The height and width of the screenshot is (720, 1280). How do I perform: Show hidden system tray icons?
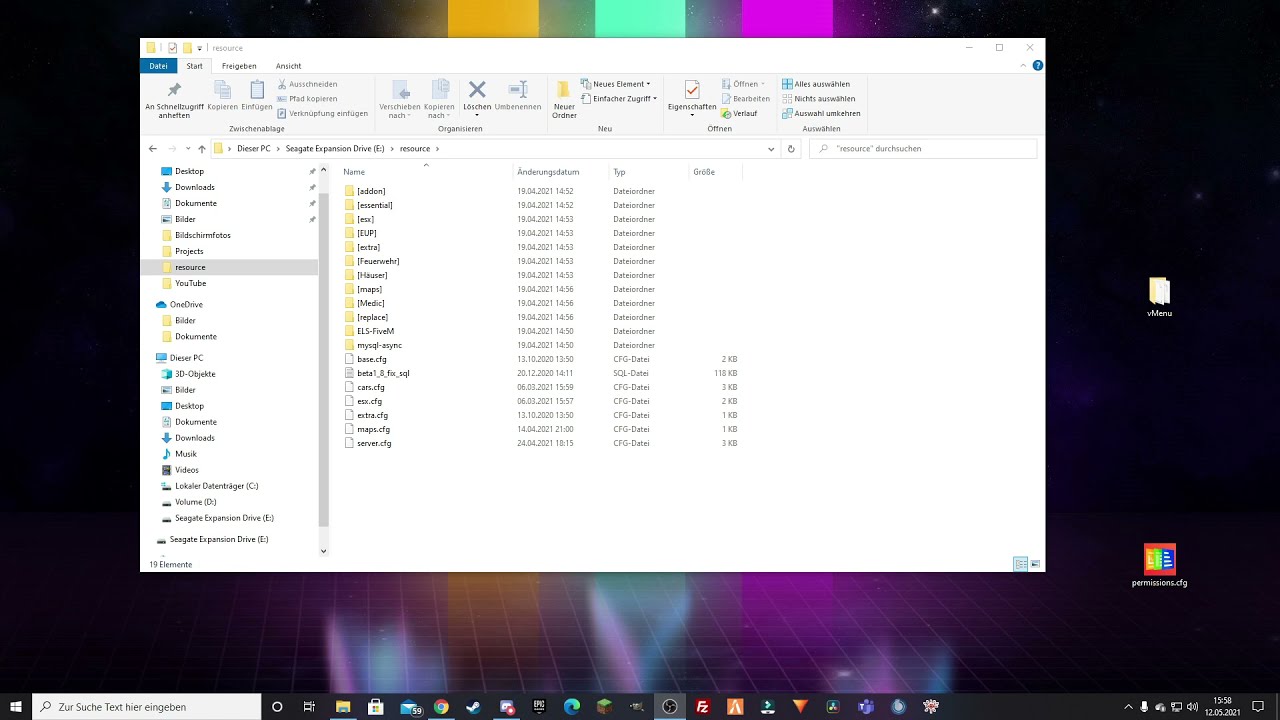1128,707
